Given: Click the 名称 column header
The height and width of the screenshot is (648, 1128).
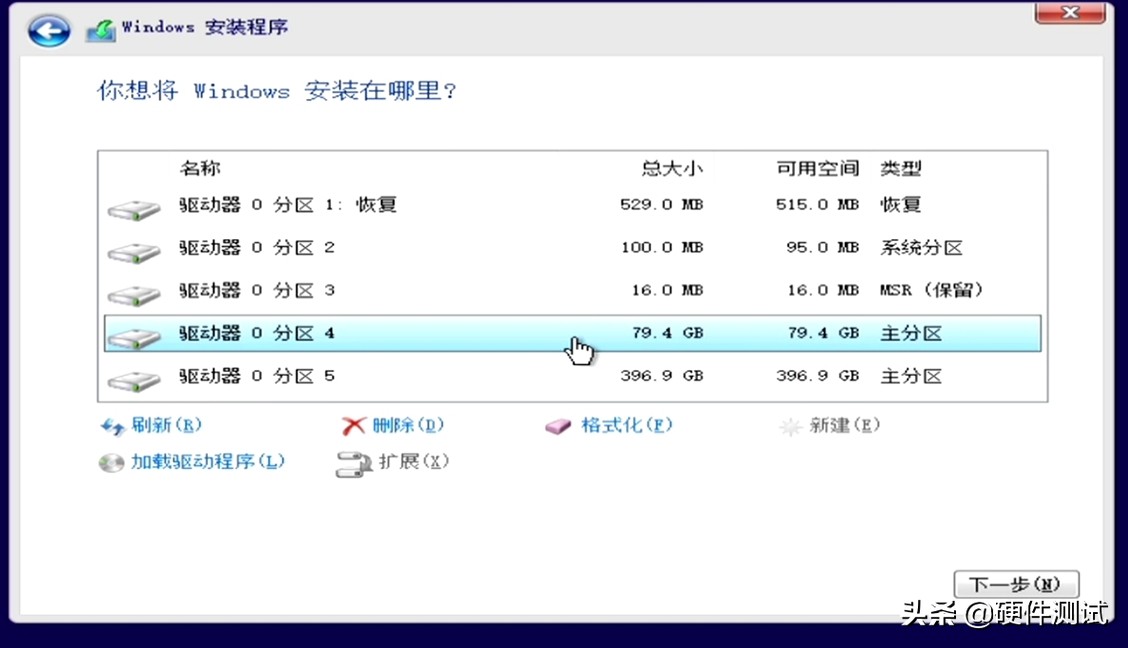Looking at the screenshot, I should click(200, 168).
